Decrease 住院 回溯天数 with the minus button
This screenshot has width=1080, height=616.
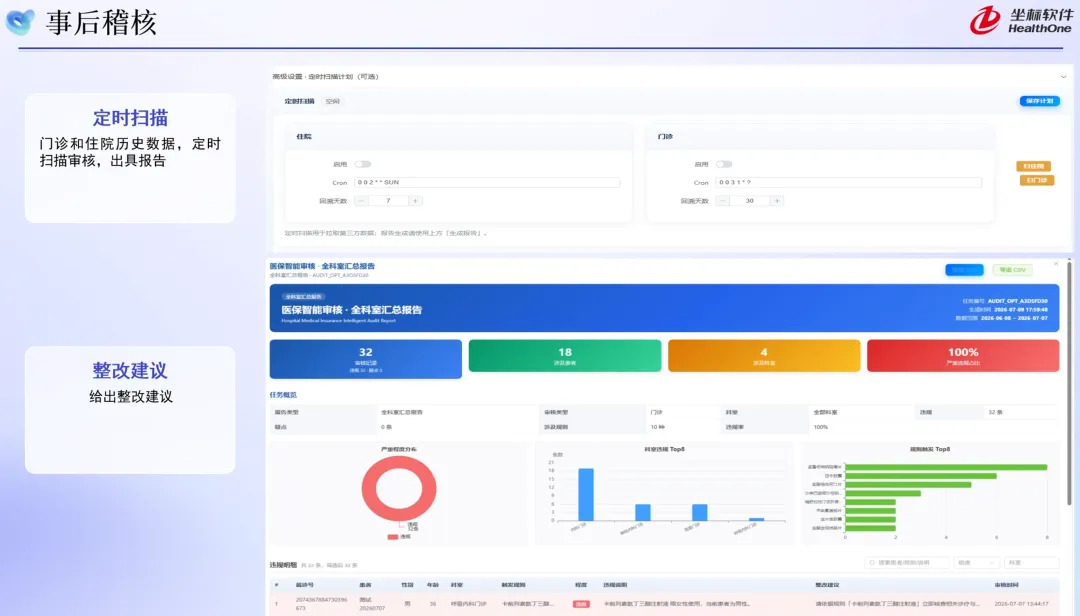pos(361,201)
